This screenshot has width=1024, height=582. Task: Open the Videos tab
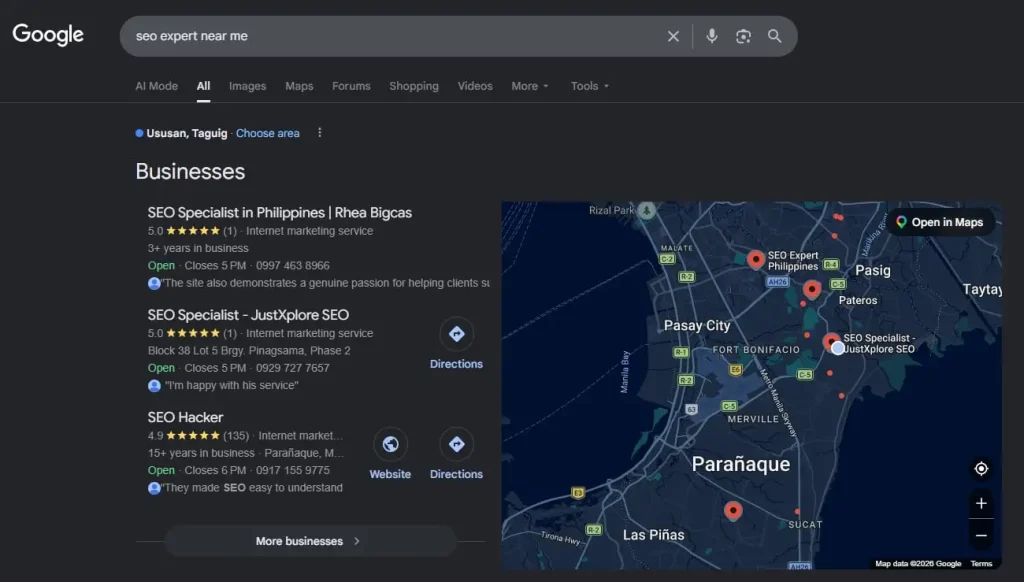[475, 86]
